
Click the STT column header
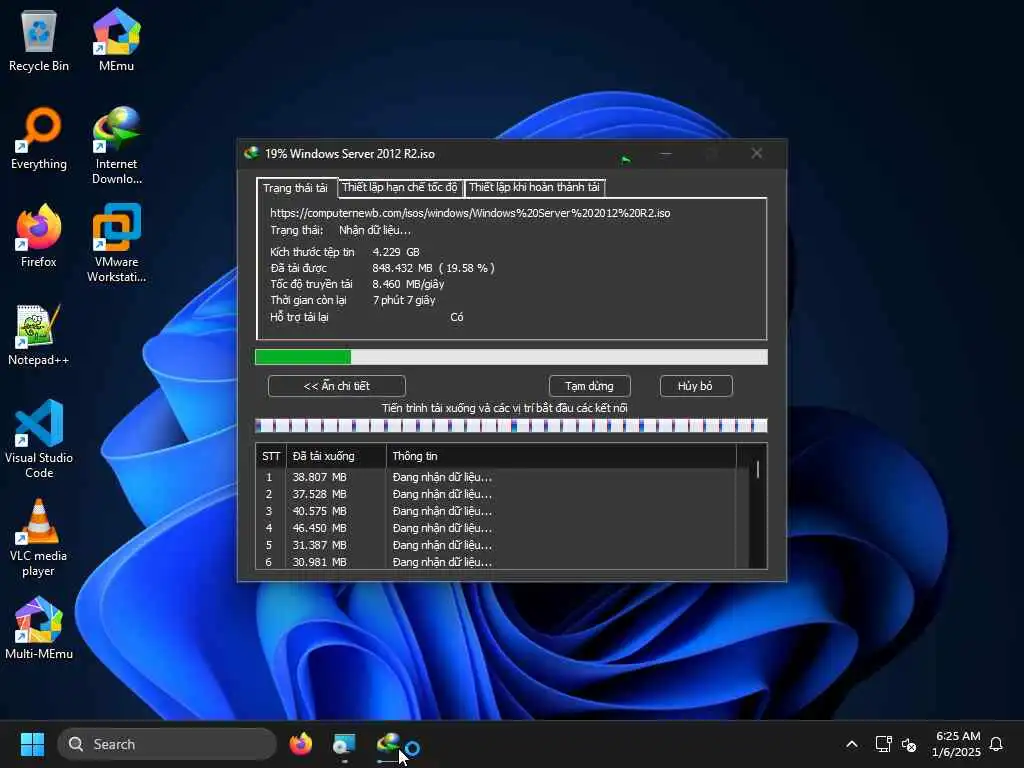click(x=271, y=456)
